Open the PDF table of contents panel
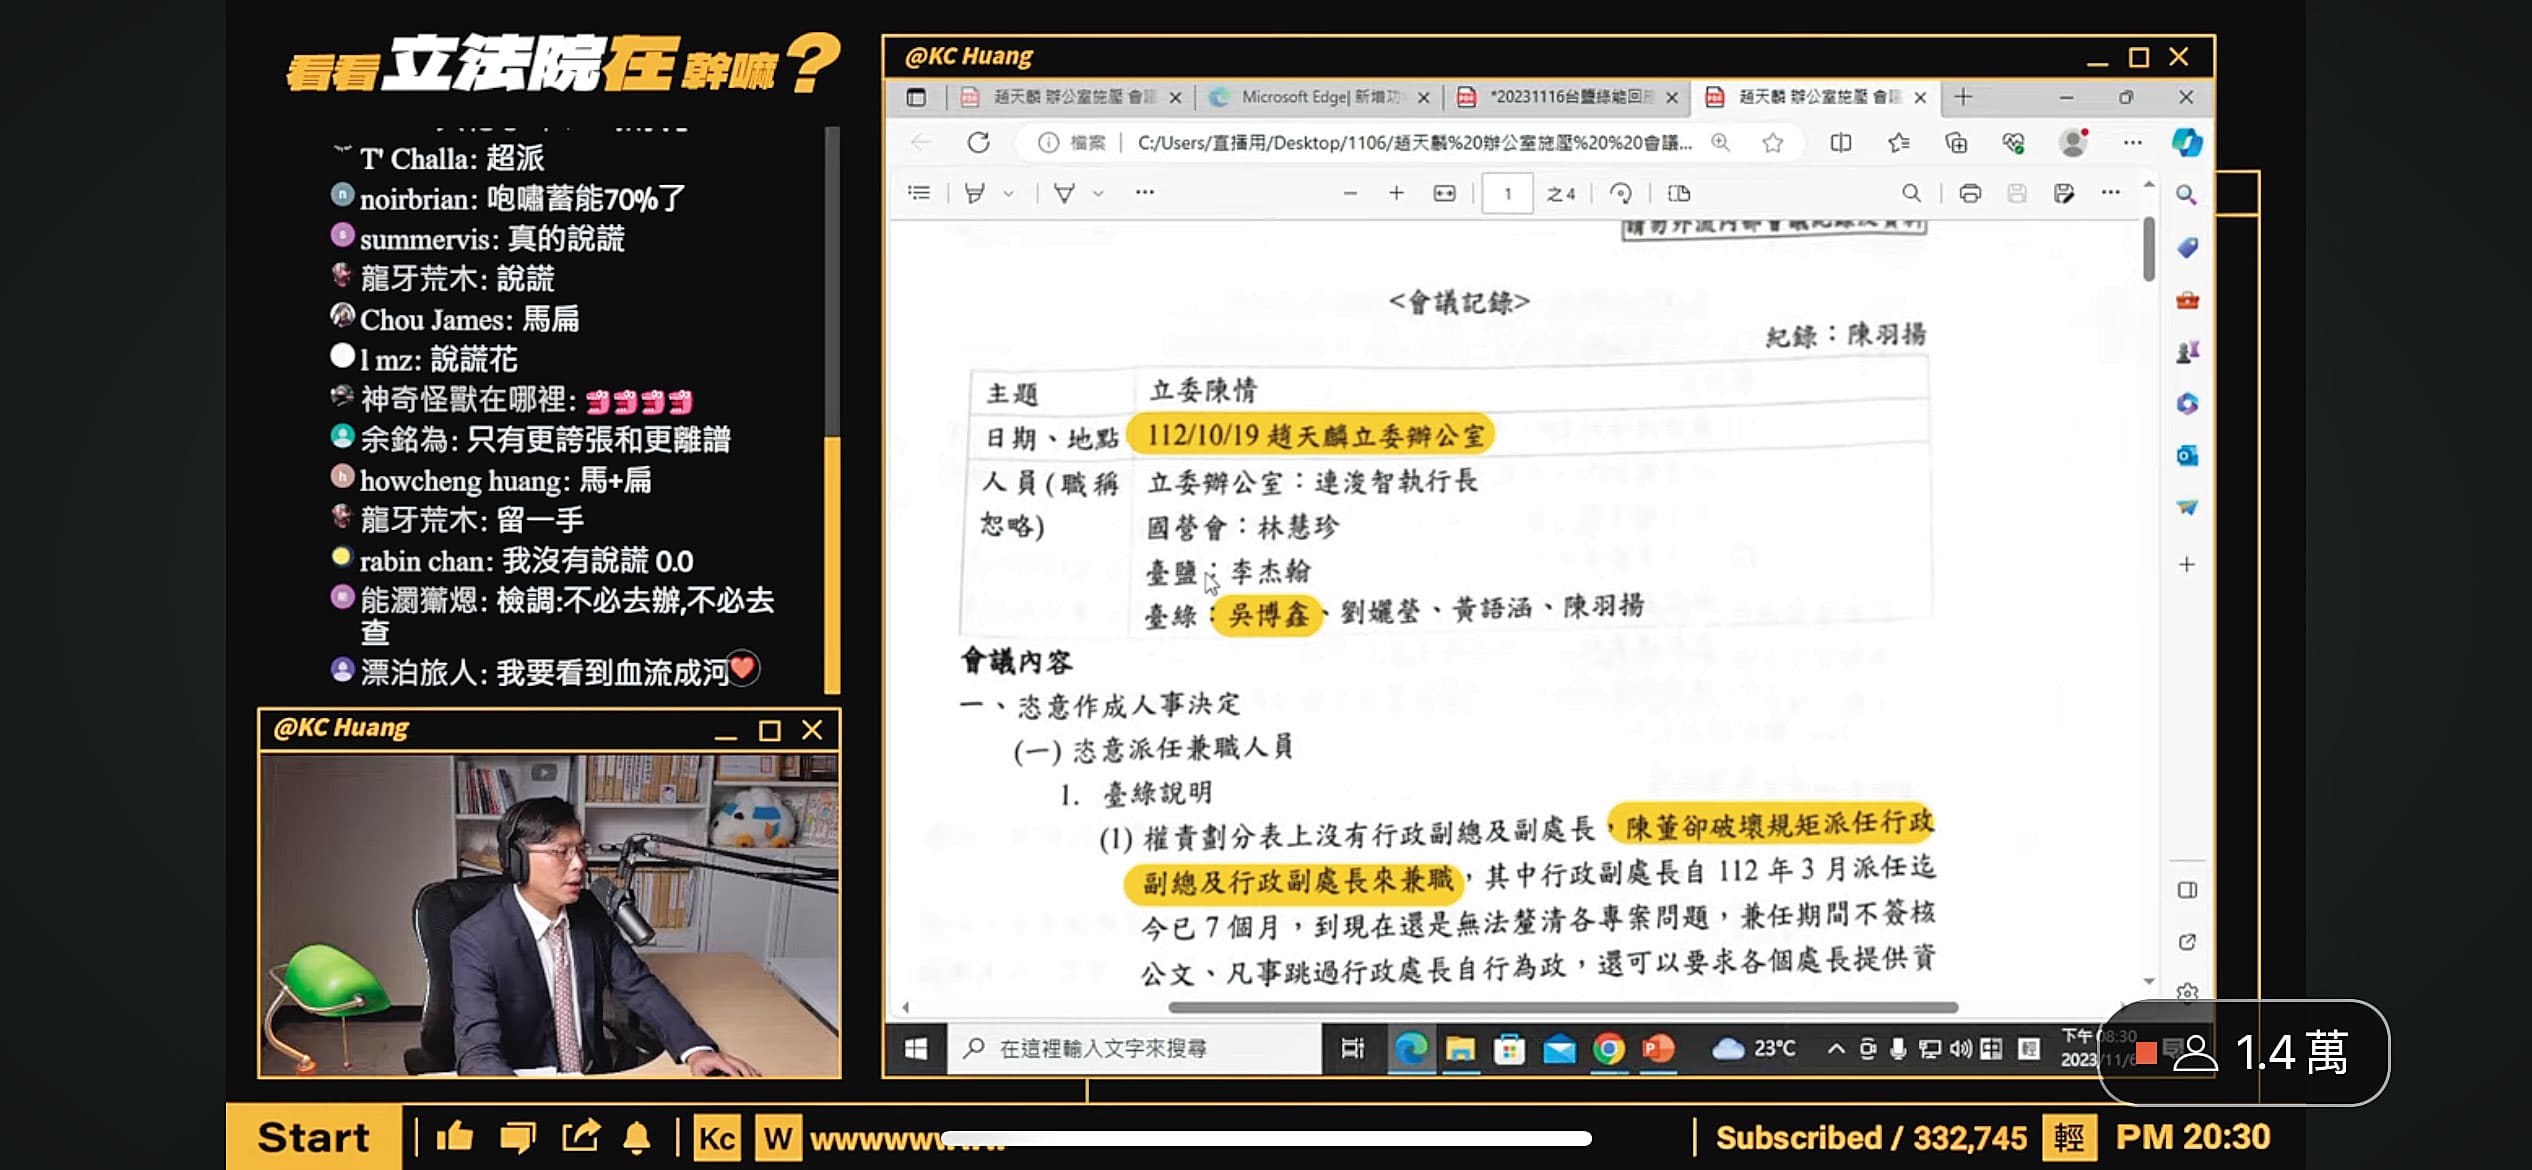 (x=919, y=193)
